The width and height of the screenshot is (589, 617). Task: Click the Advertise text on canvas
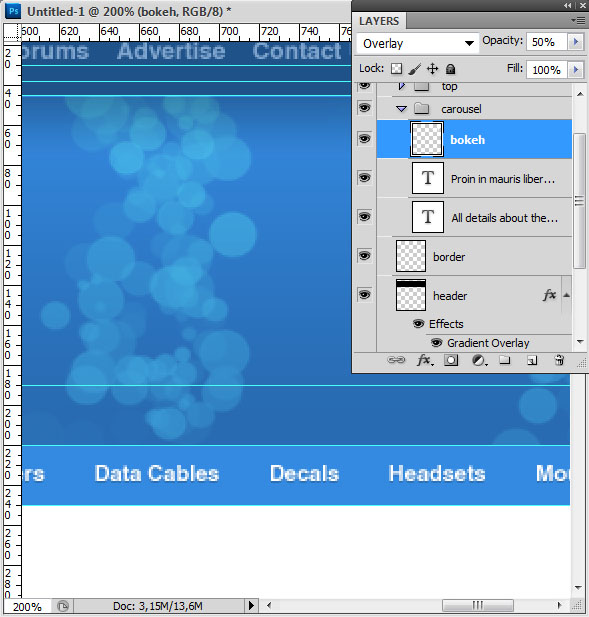[171, 52]
